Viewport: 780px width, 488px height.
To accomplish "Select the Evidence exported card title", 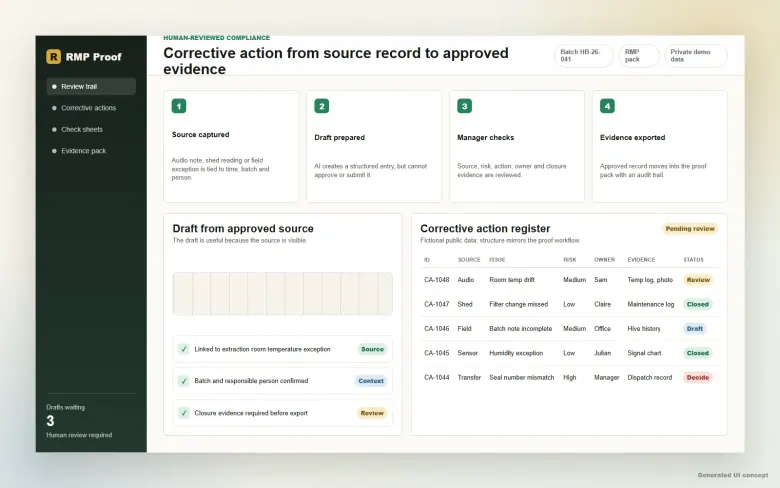I will point(632,137).
